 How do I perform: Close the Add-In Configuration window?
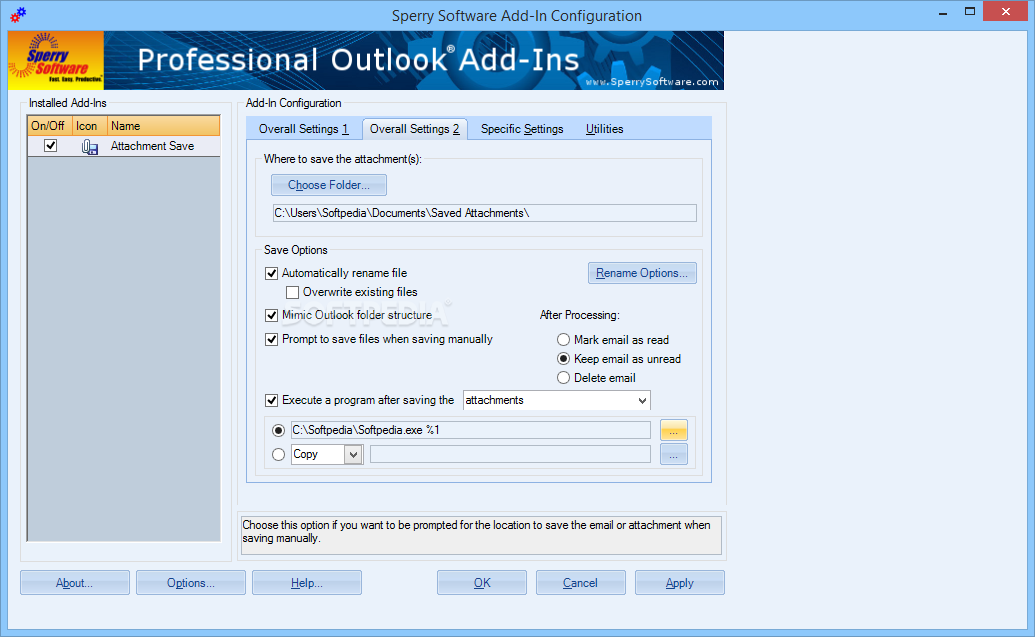click(1005, 12)
